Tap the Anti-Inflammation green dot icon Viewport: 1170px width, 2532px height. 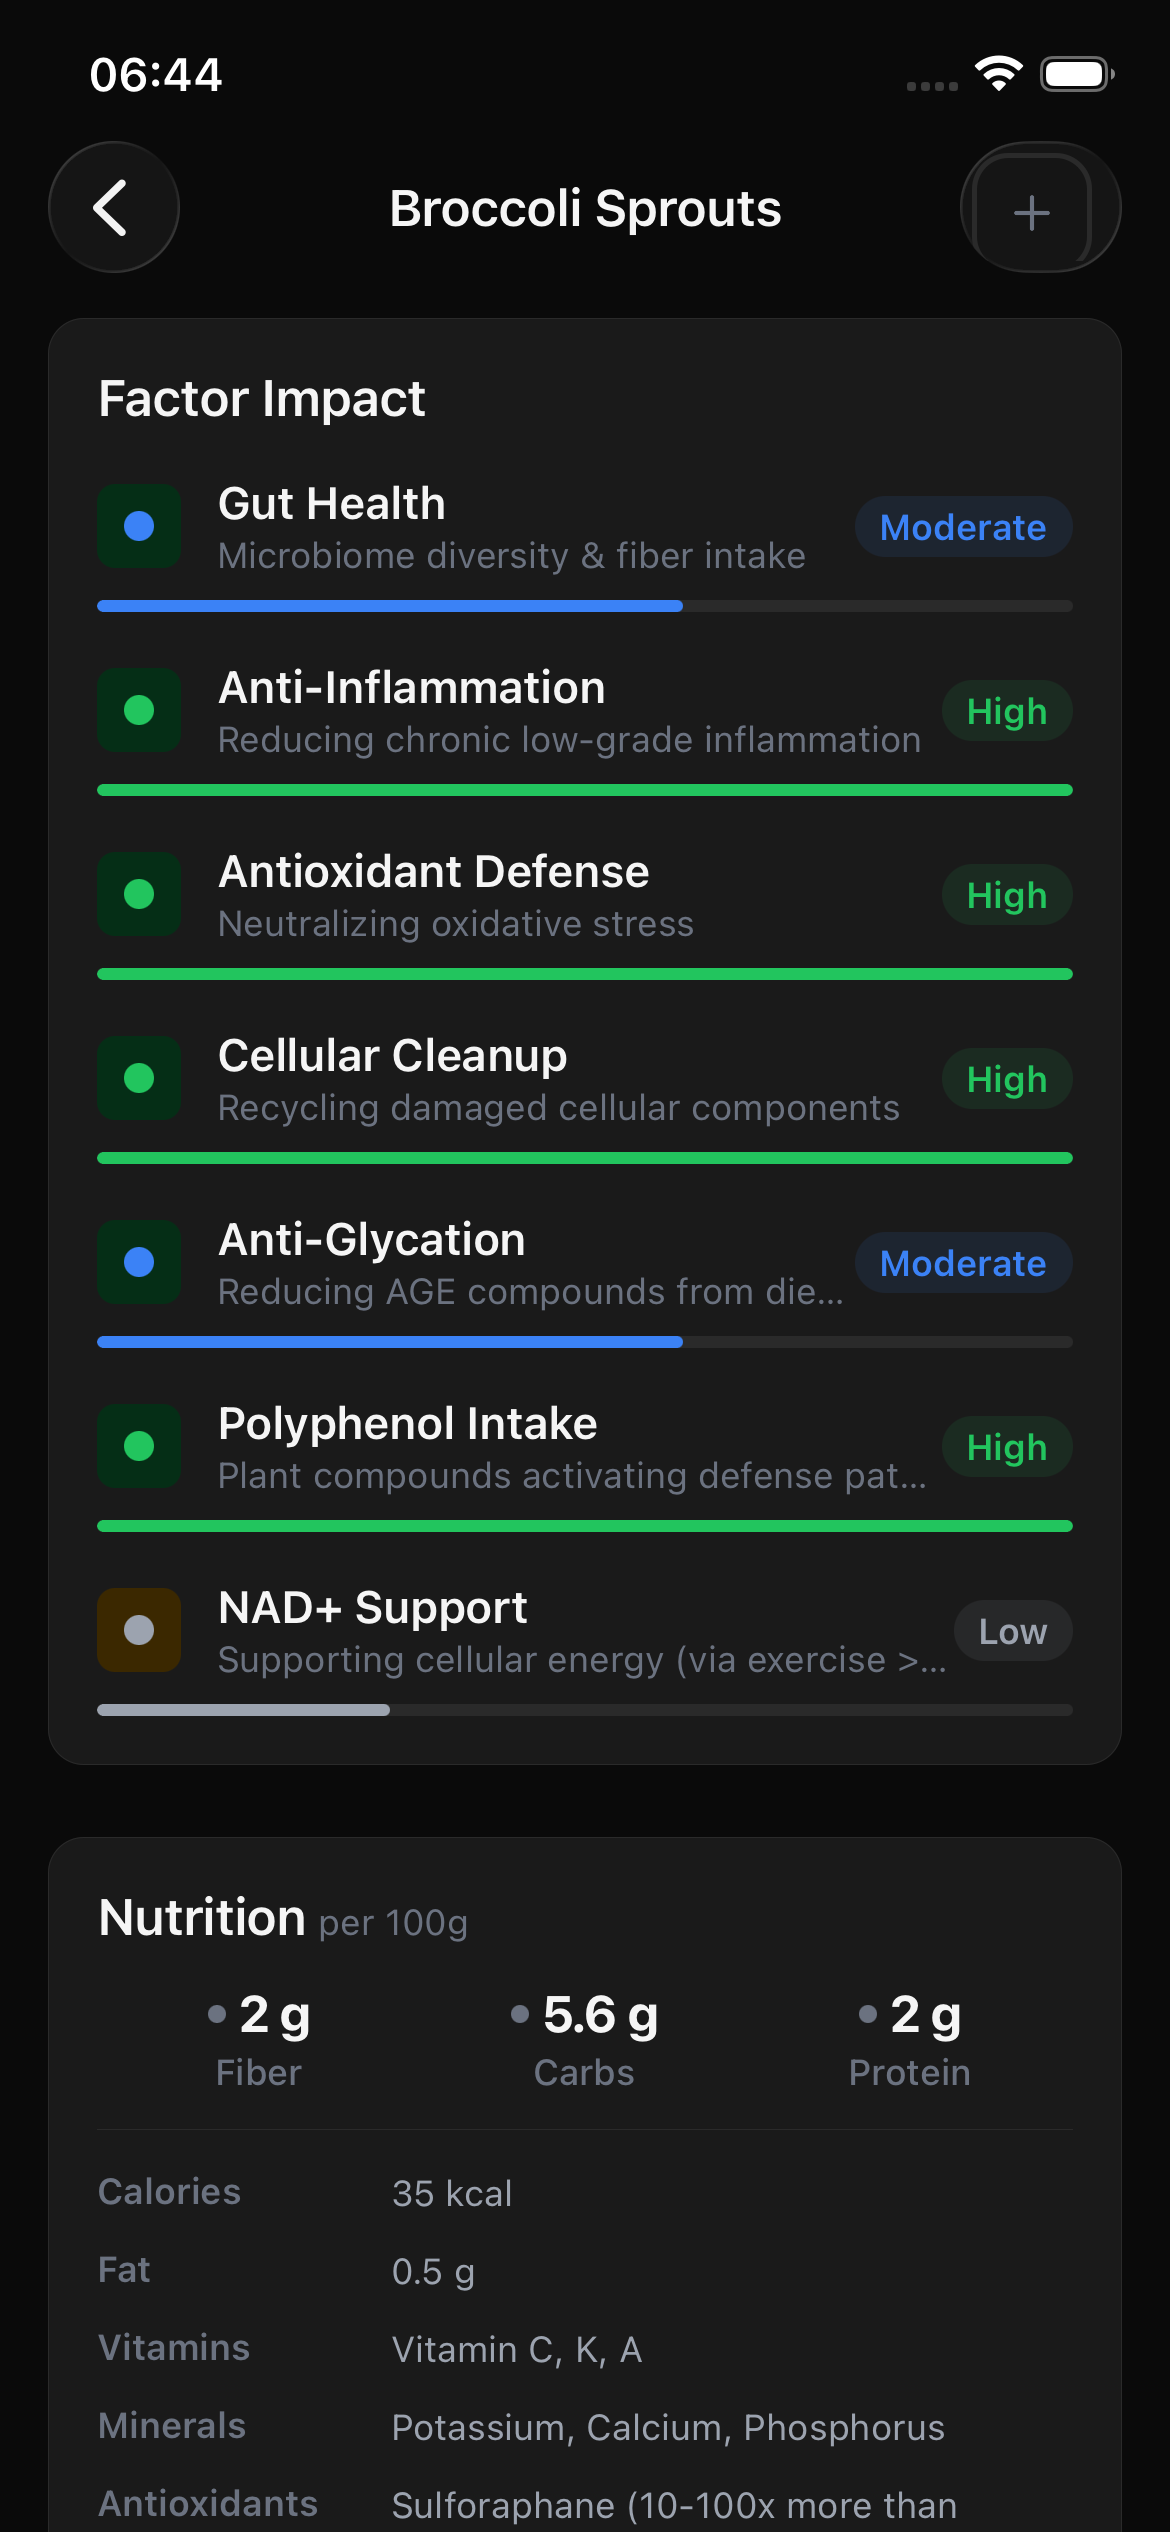tap(139, 710)
